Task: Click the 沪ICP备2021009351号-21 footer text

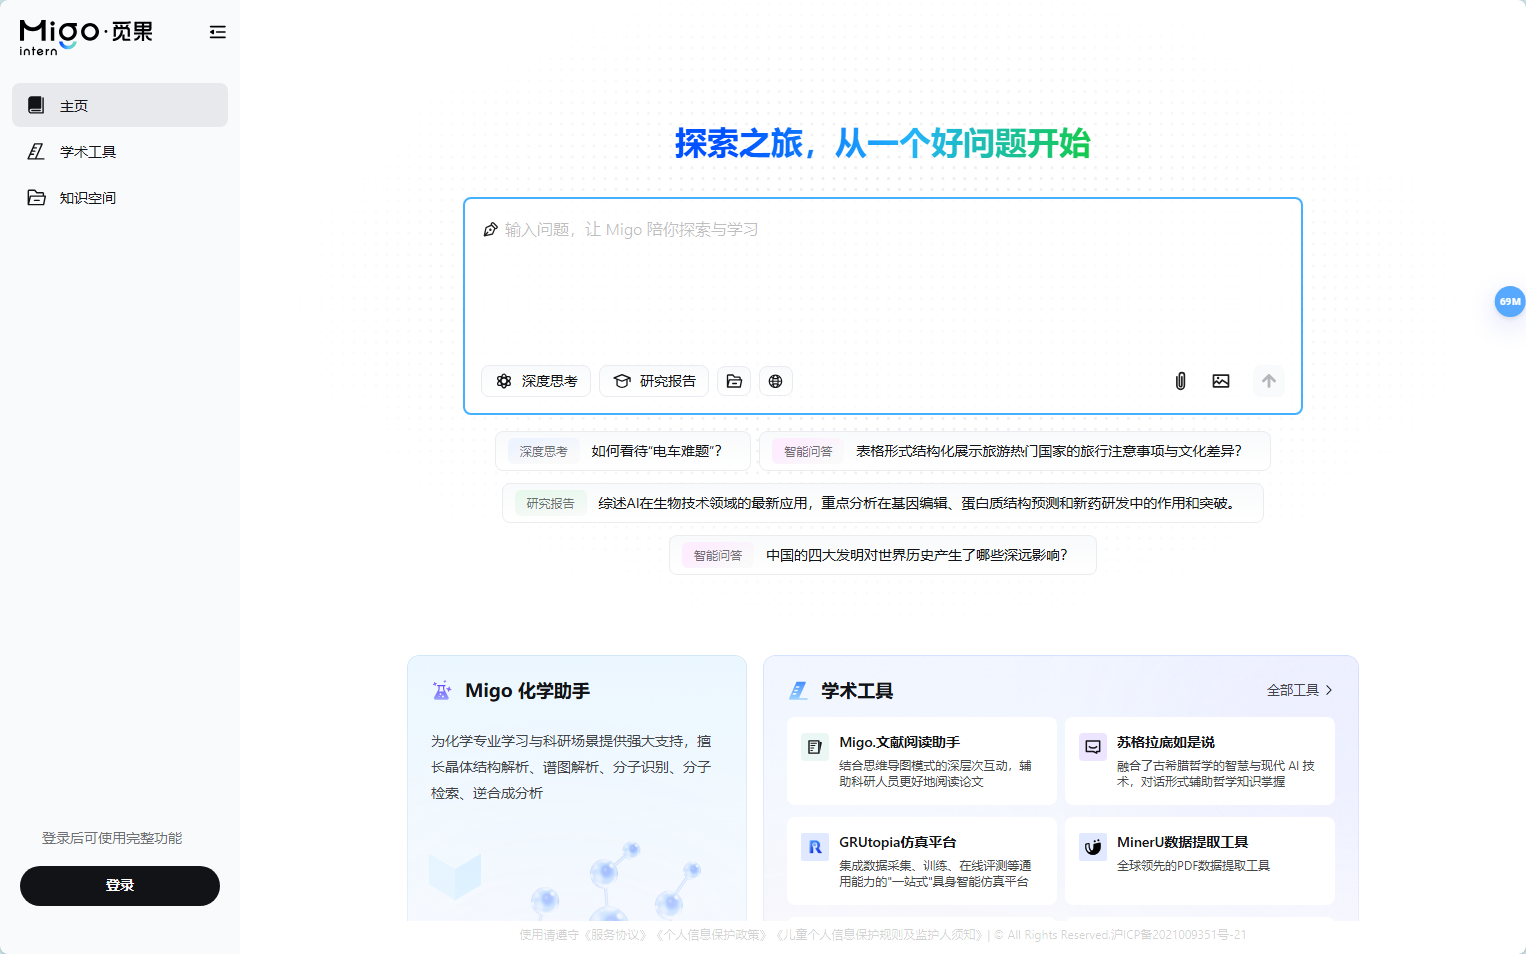Action: click(1179, 935)
